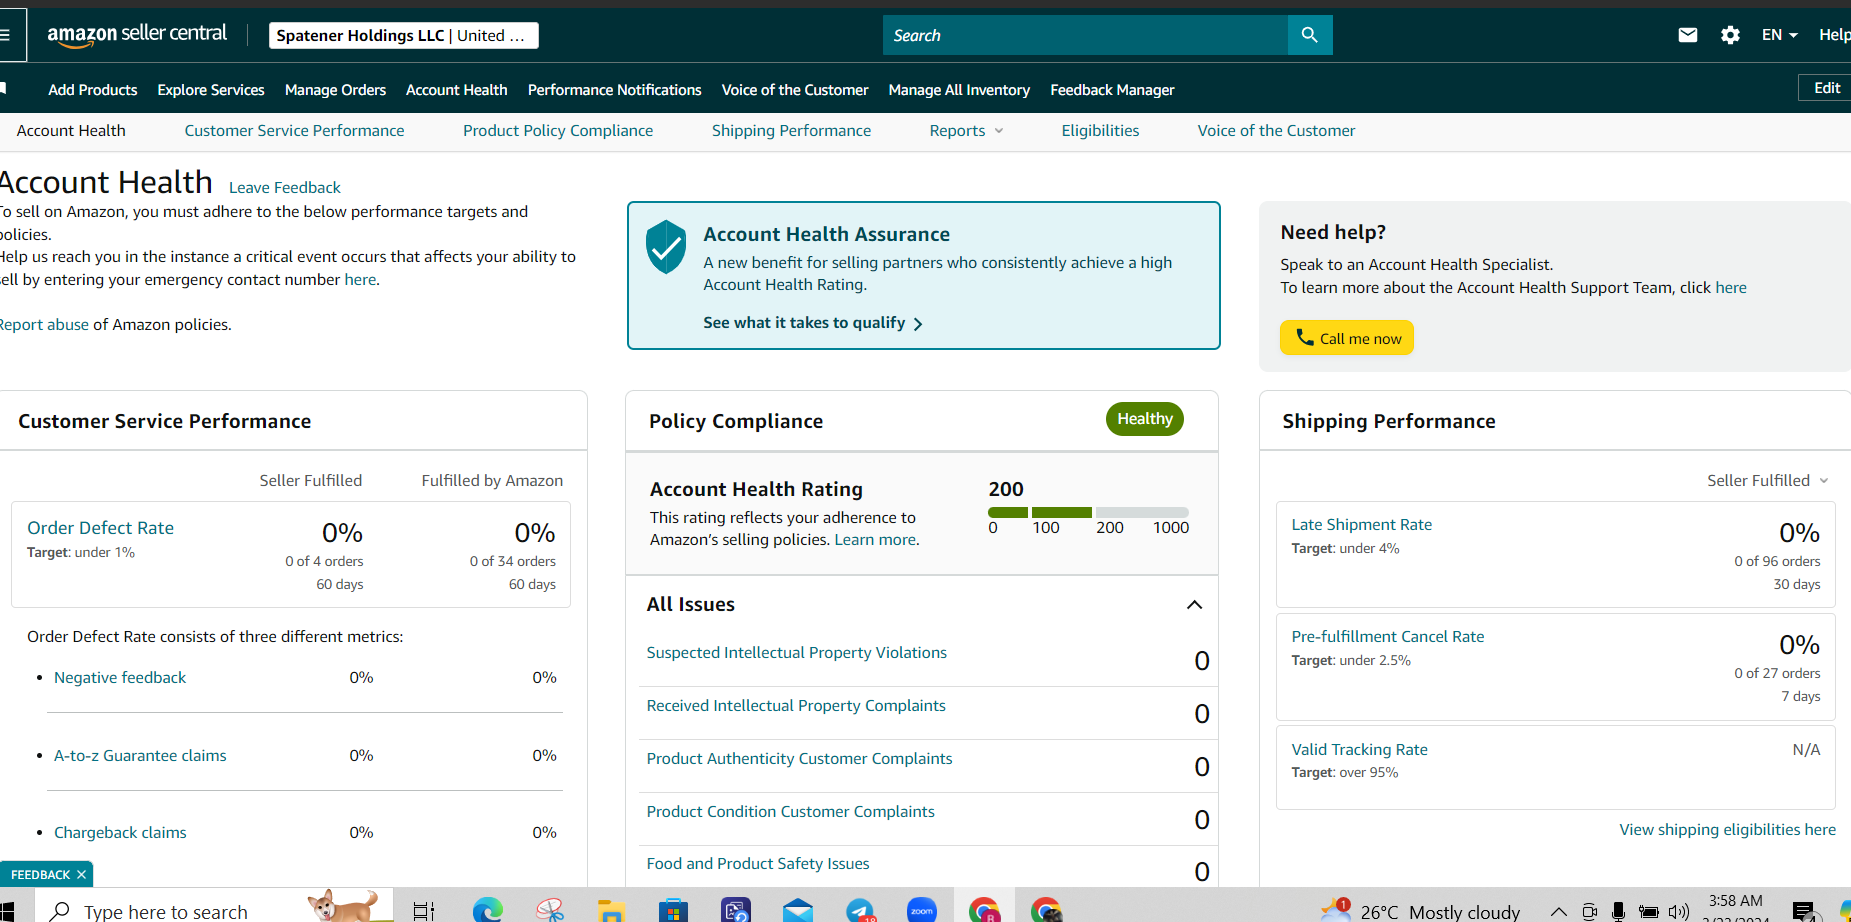Open Product Authenticity Customer Complaints
The width and height of the screenshot is (1851, 922).
(x=799, y=759)
